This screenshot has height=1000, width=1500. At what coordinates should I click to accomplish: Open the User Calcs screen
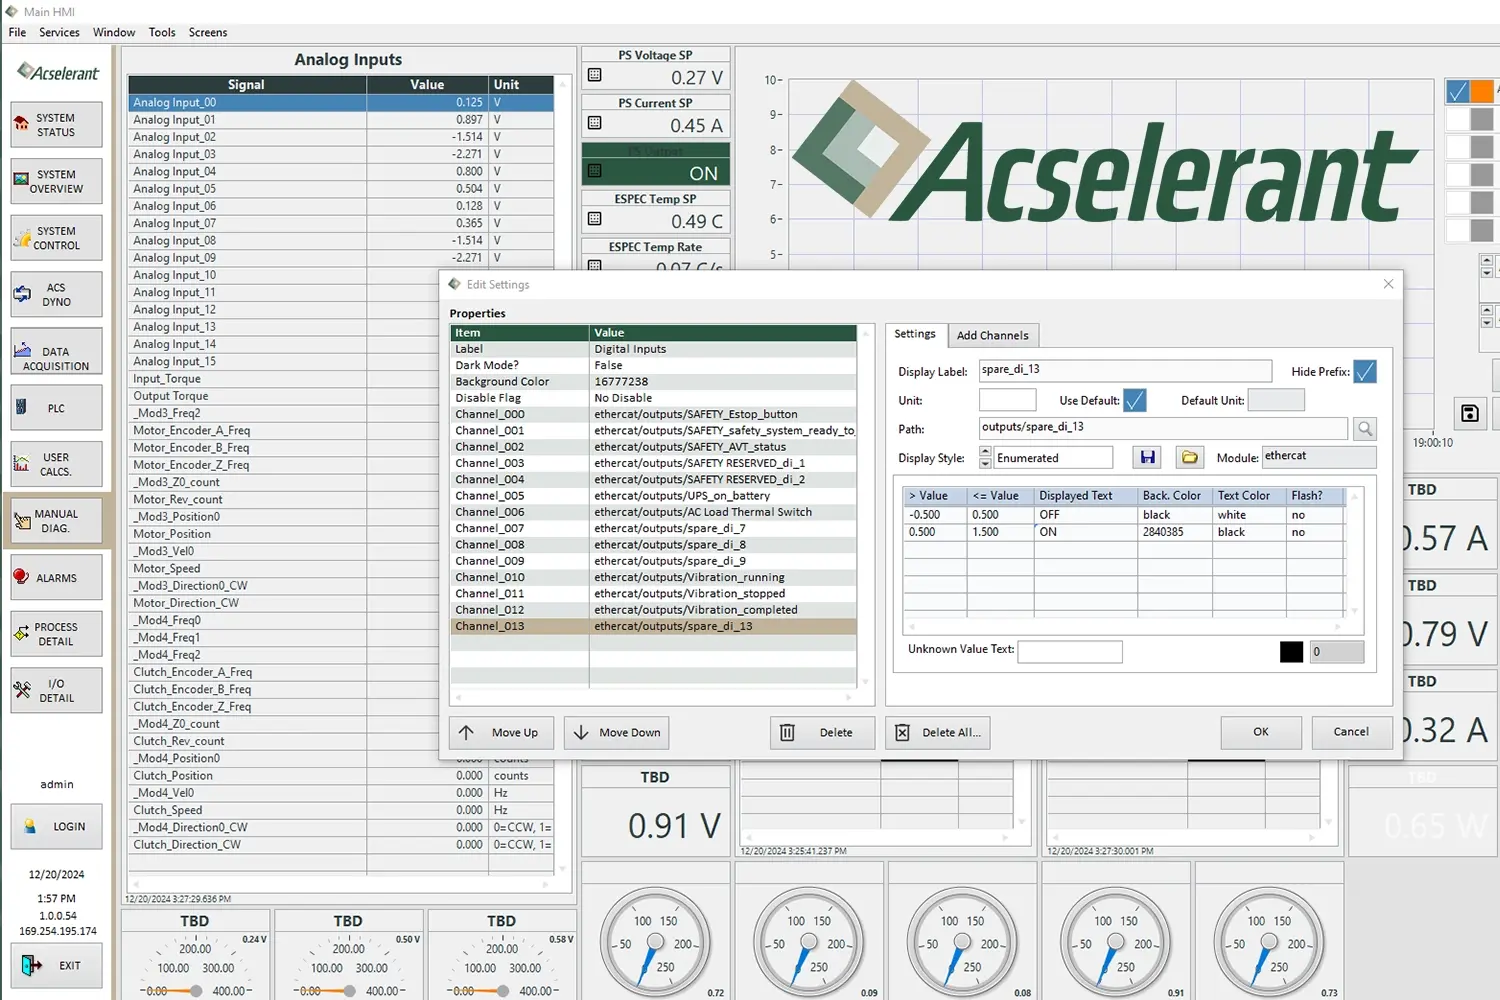click(x=56, y=465)
